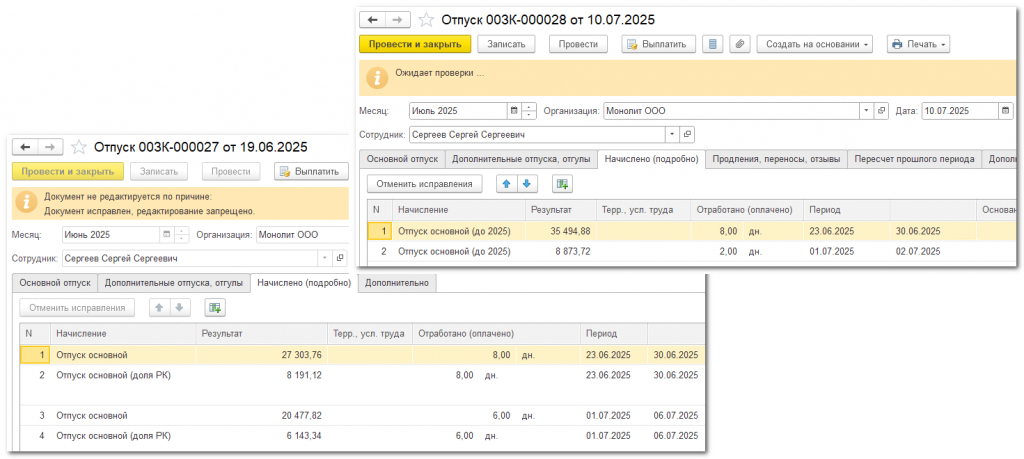
Task: Click Провести и закрыть in the 003К-000028 window
Action: (x=415, y=44)
